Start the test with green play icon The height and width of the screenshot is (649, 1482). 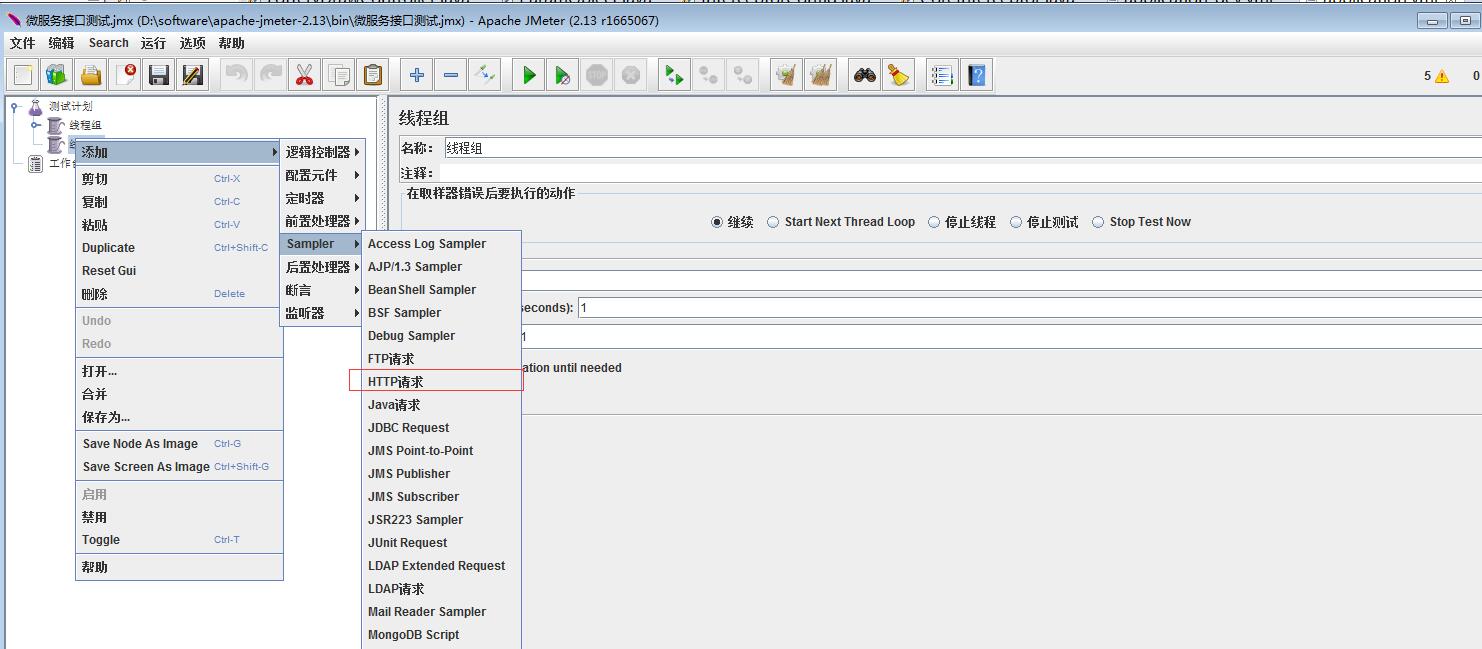529,75
